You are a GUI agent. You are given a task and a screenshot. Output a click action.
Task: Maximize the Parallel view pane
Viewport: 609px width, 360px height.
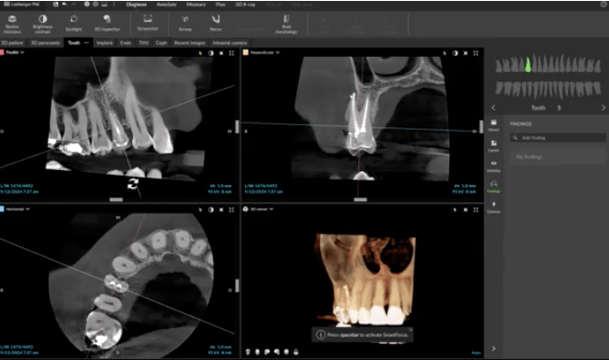[x=231, y=53]
